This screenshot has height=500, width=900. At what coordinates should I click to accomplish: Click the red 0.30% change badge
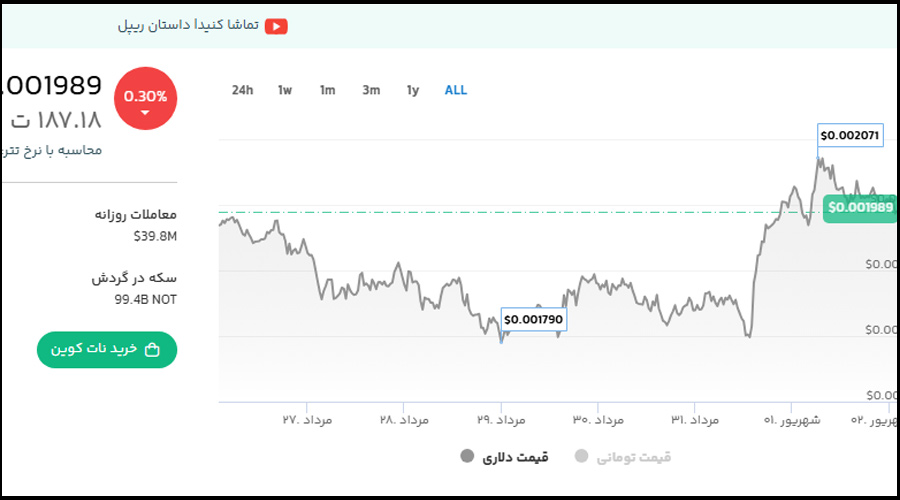pos(146,98)
